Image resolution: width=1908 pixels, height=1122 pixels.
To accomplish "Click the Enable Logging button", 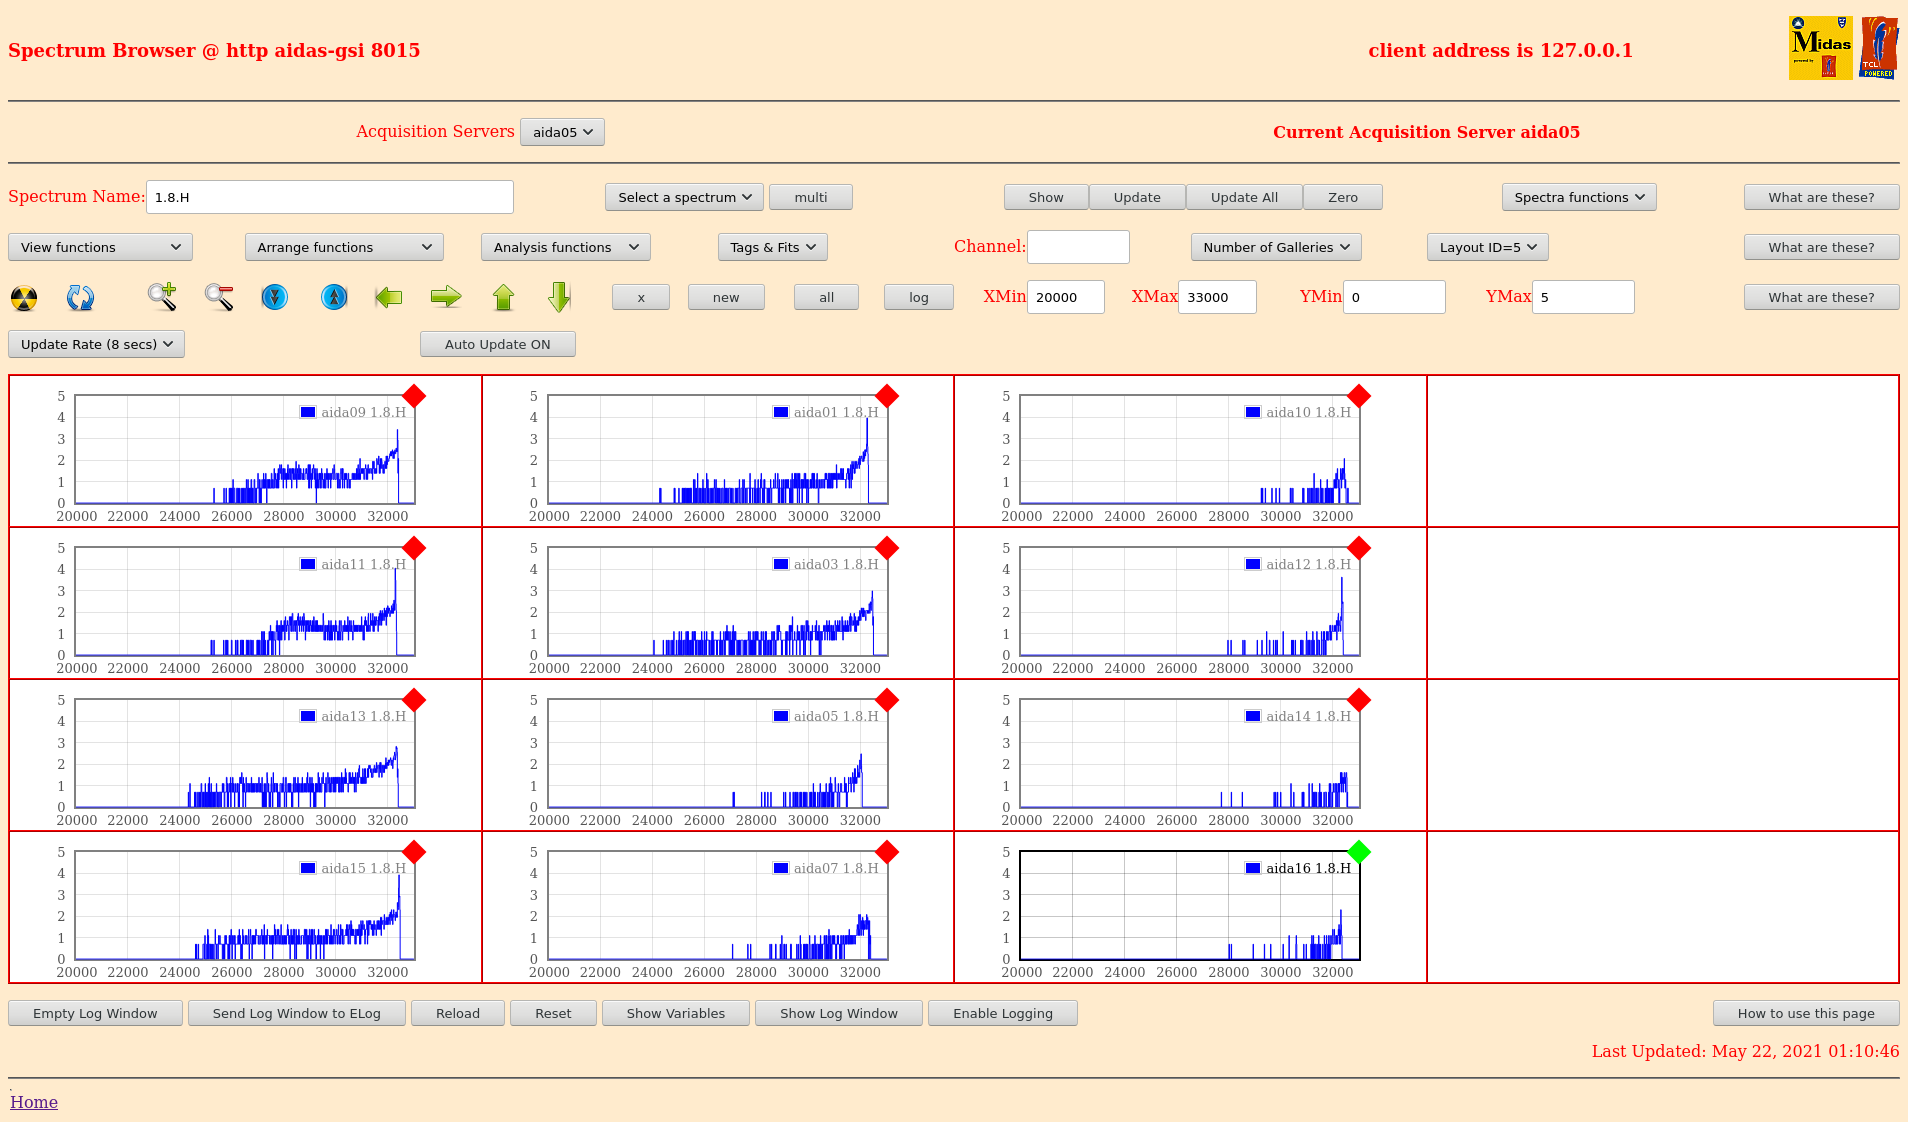I will pyautogui.click(x=1002, y=1013).
